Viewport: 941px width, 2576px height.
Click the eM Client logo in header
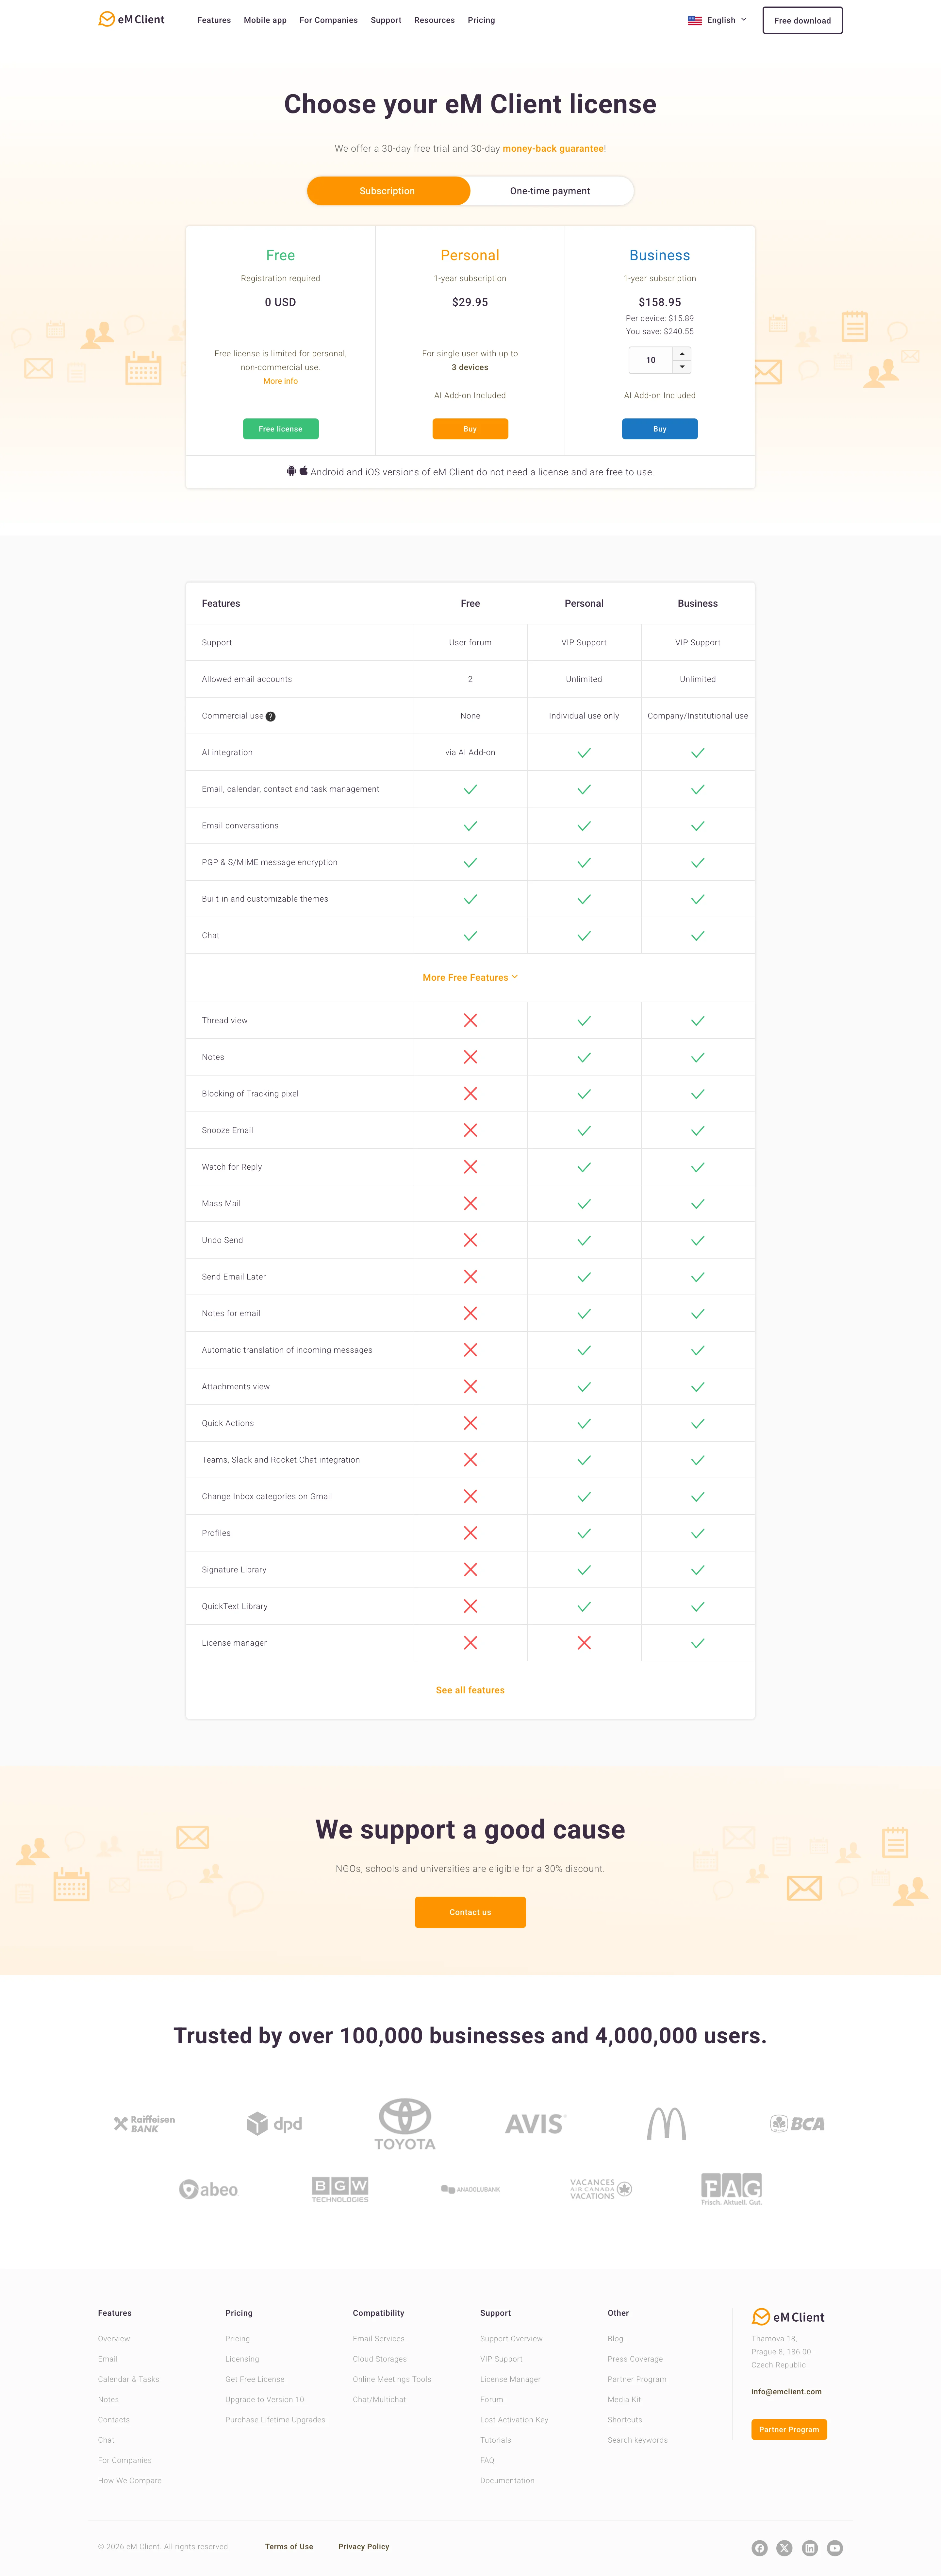coord(131,19)
